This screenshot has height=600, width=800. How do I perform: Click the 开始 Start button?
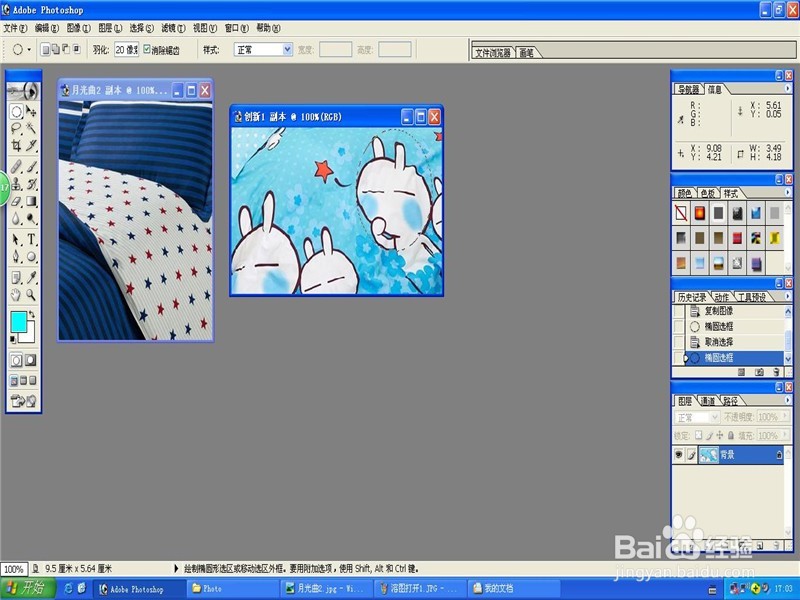[28, 588]
